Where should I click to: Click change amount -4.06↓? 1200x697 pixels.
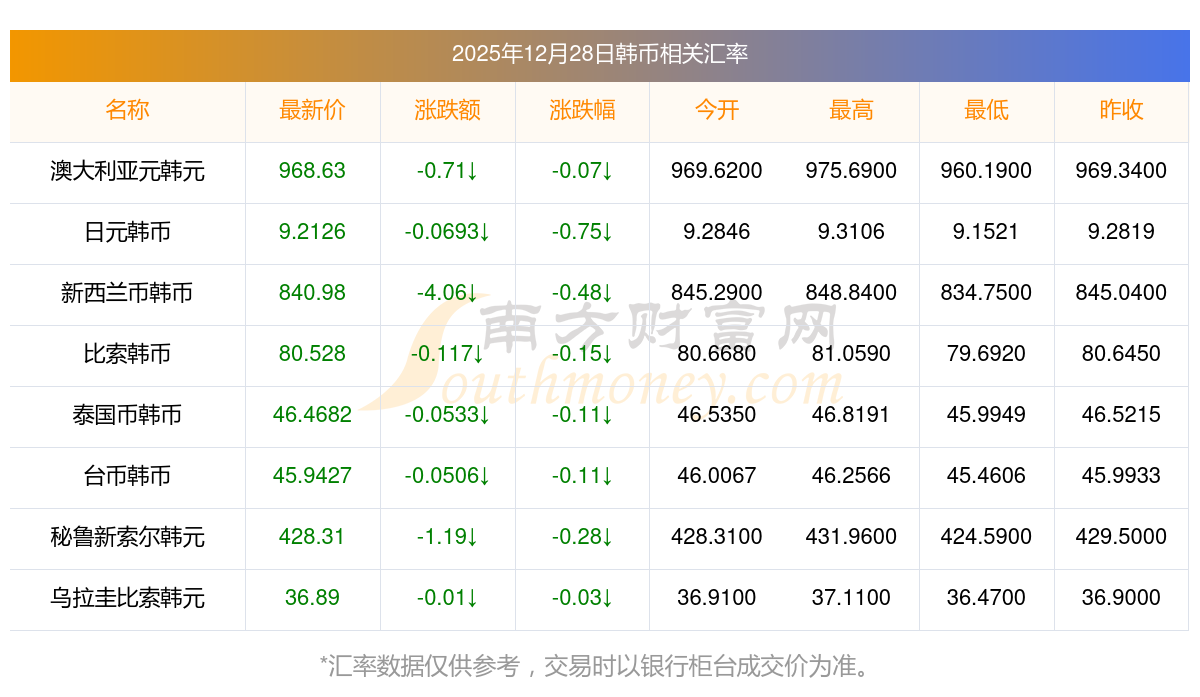(x=447, y=293)
